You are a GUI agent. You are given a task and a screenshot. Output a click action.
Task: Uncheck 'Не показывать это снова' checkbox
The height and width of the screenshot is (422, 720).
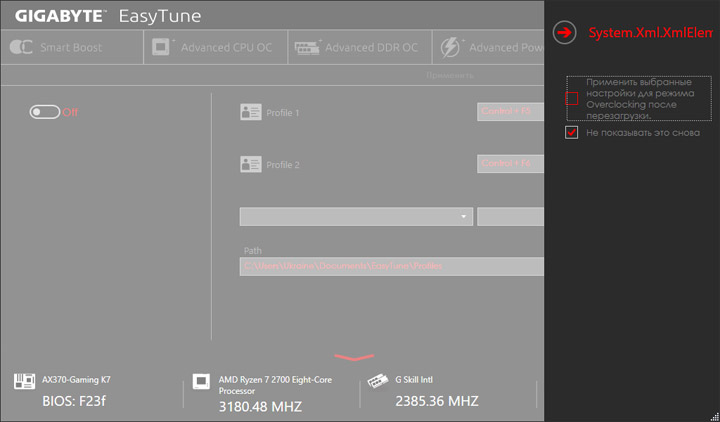click(x=572, y=133)
